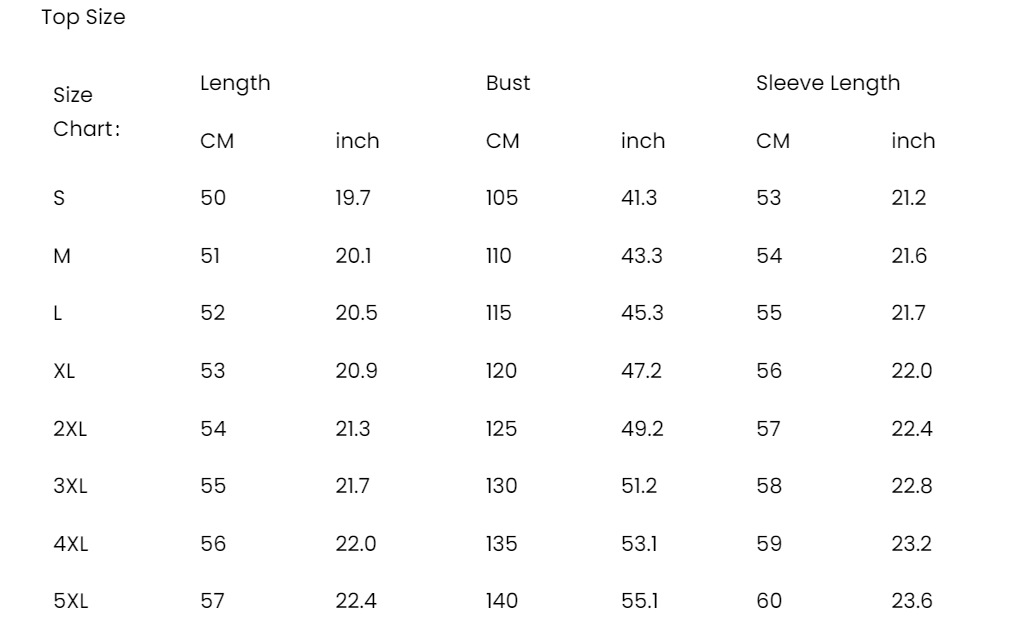Click bust inch value 47.2
The image size is (1019, 633).
coord(641,372)
